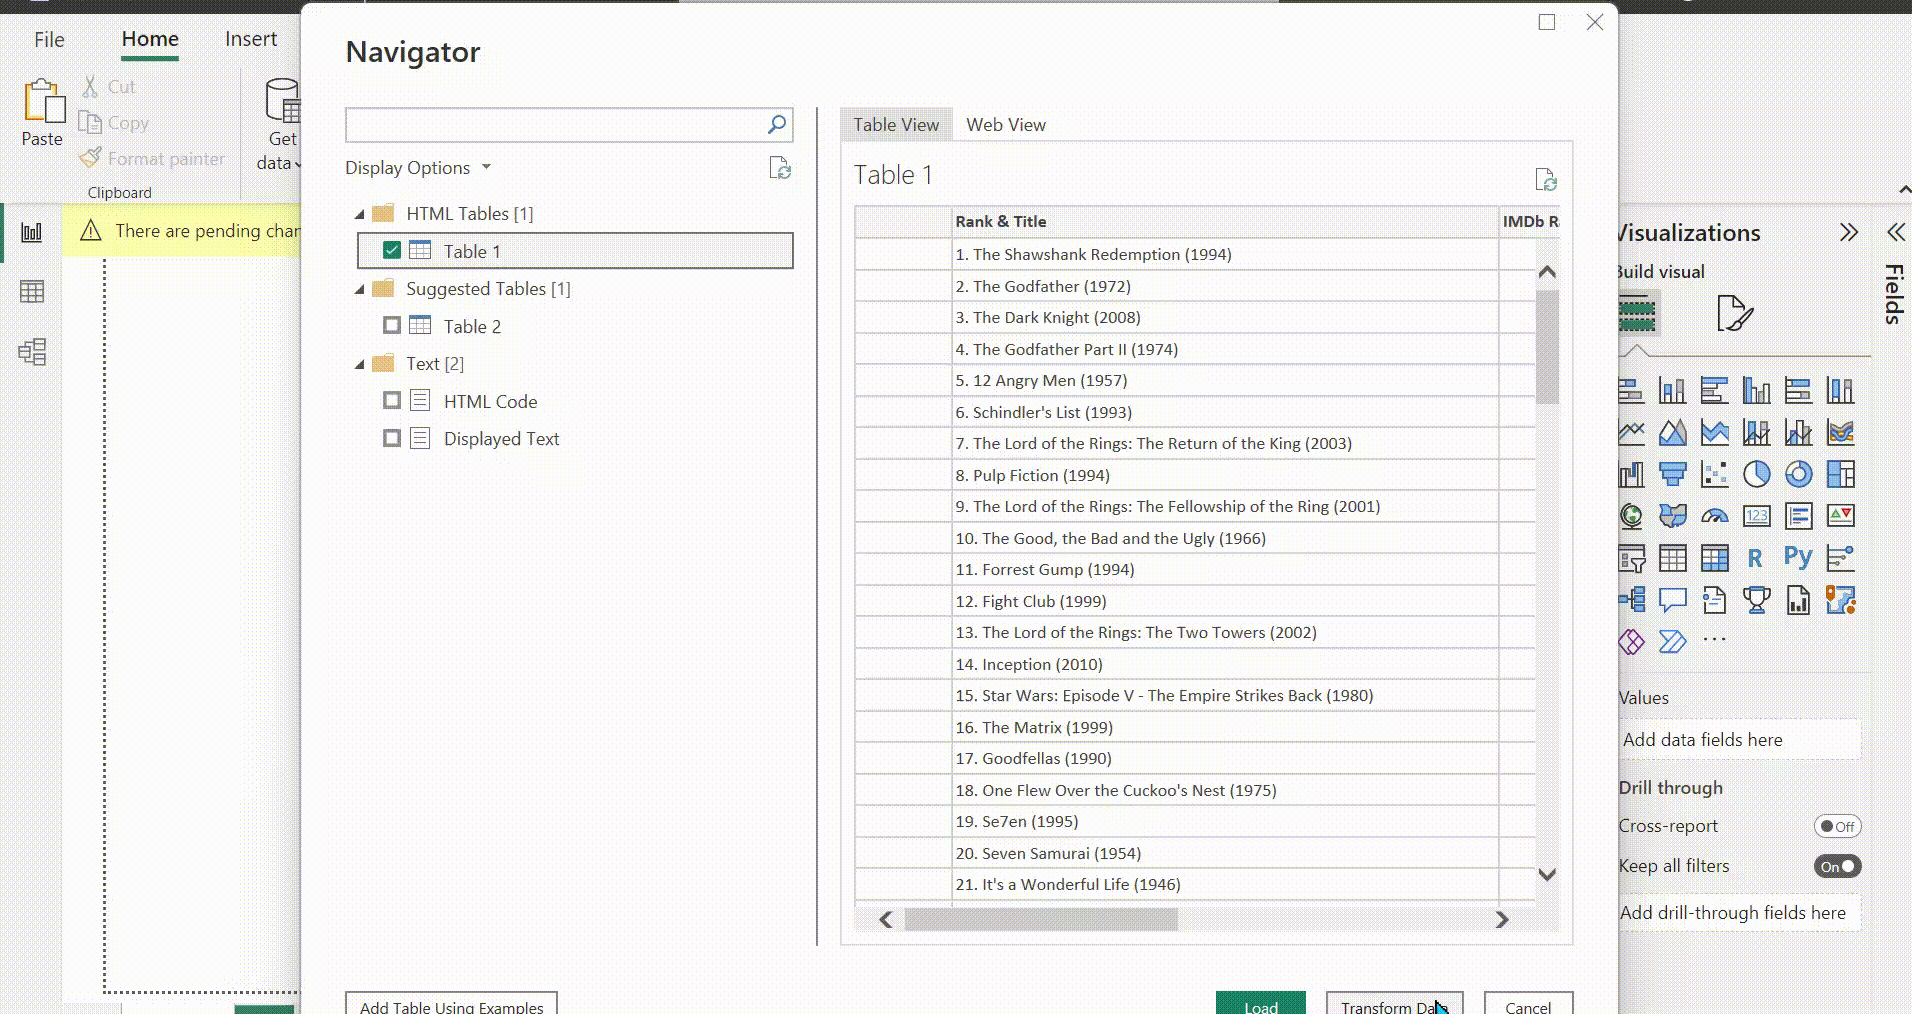
Task: Switch to the Insert ribbon tab
Action: tap(251, 39)
